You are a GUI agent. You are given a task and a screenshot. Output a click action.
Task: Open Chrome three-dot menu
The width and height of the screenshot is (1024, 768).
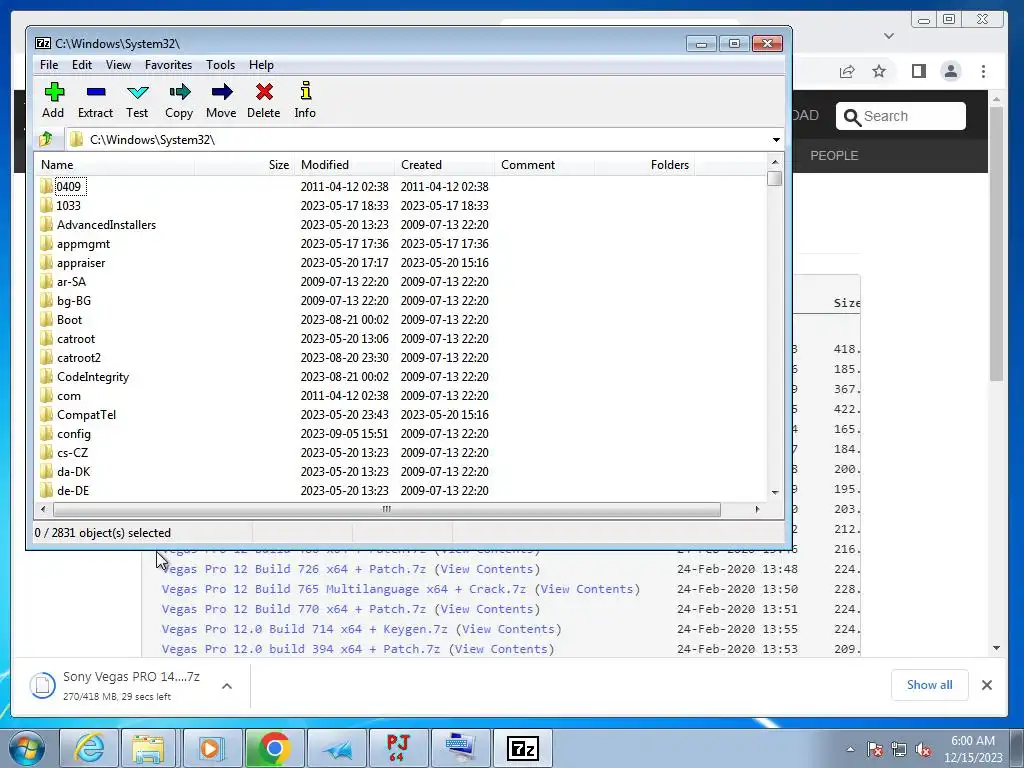pyautogui.click(x=984, y=71)
